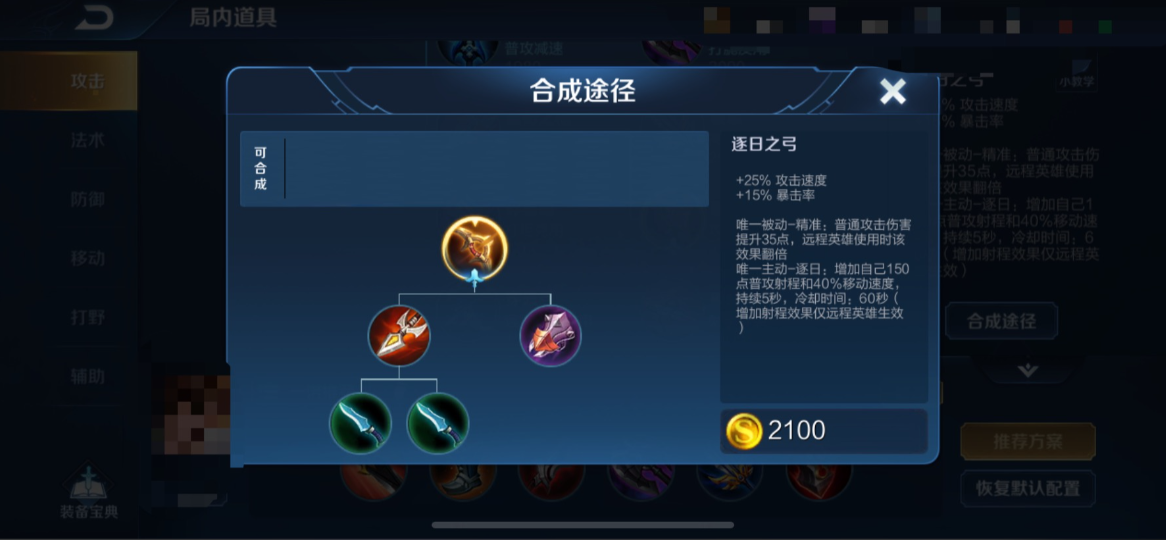Close the 合成途径 dialog
This screenshot has width=1166, height=540.
(893, 91)
